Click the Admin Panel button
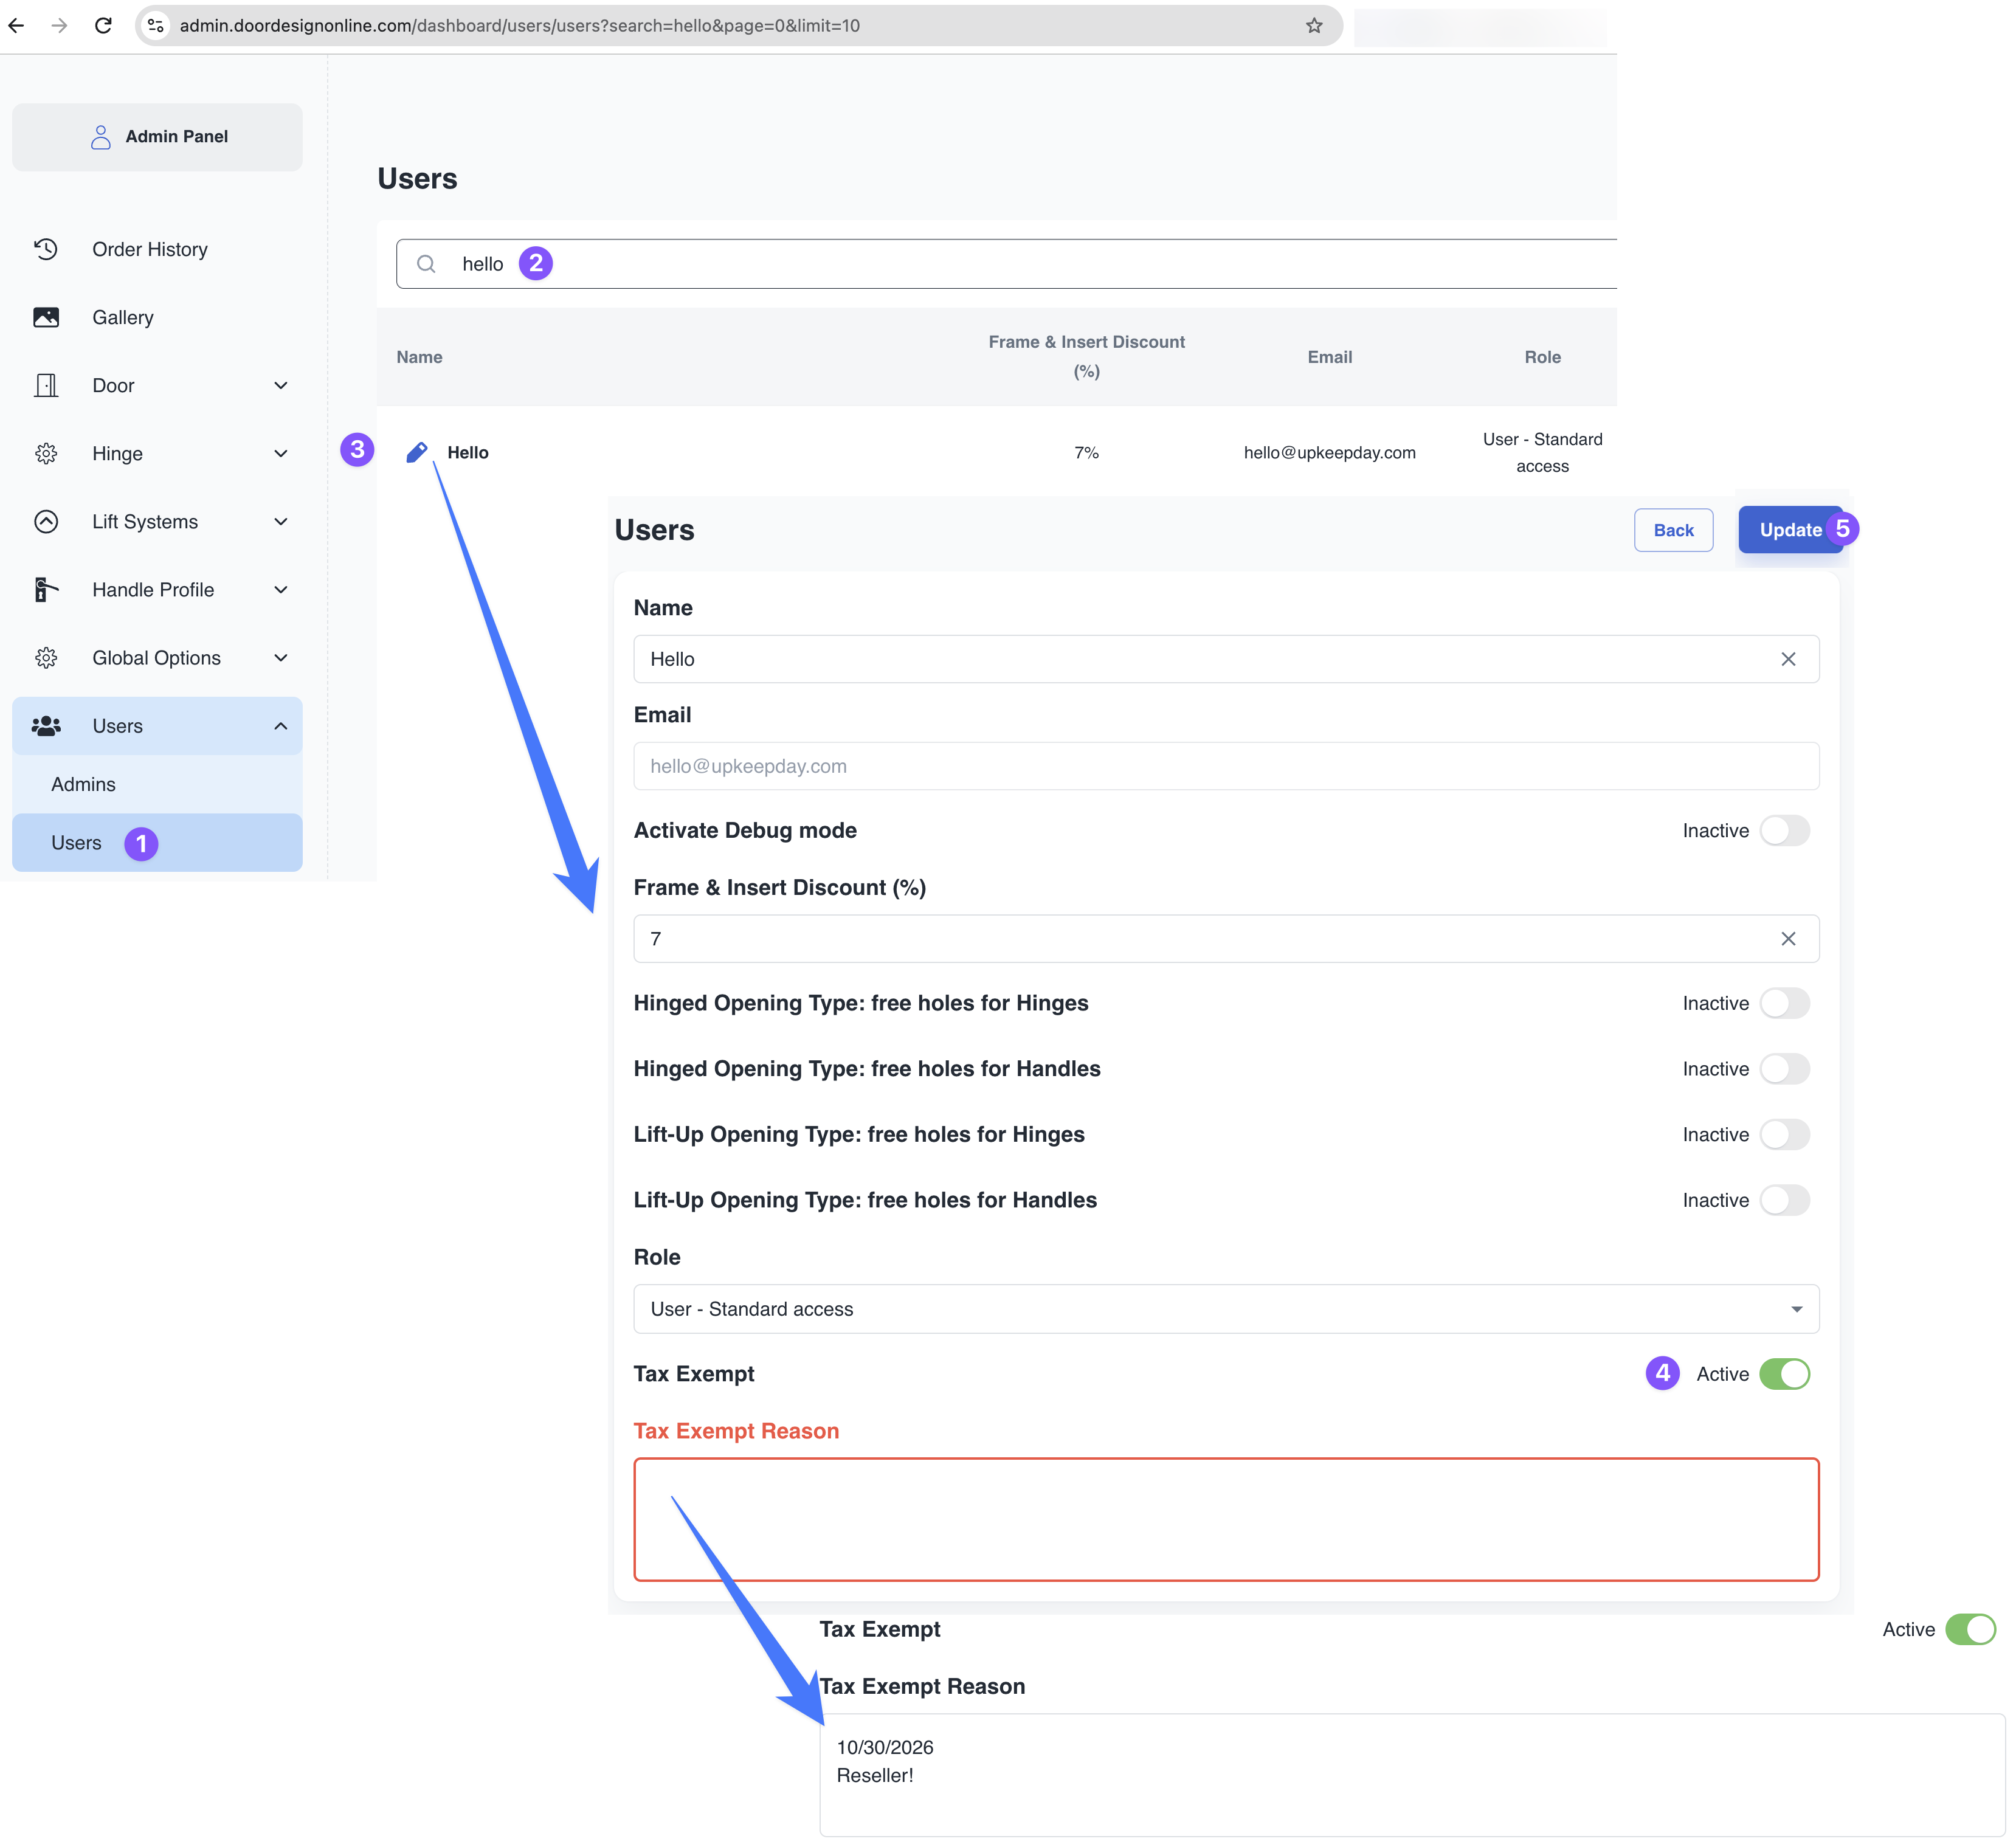 click(x=157, y=137)
